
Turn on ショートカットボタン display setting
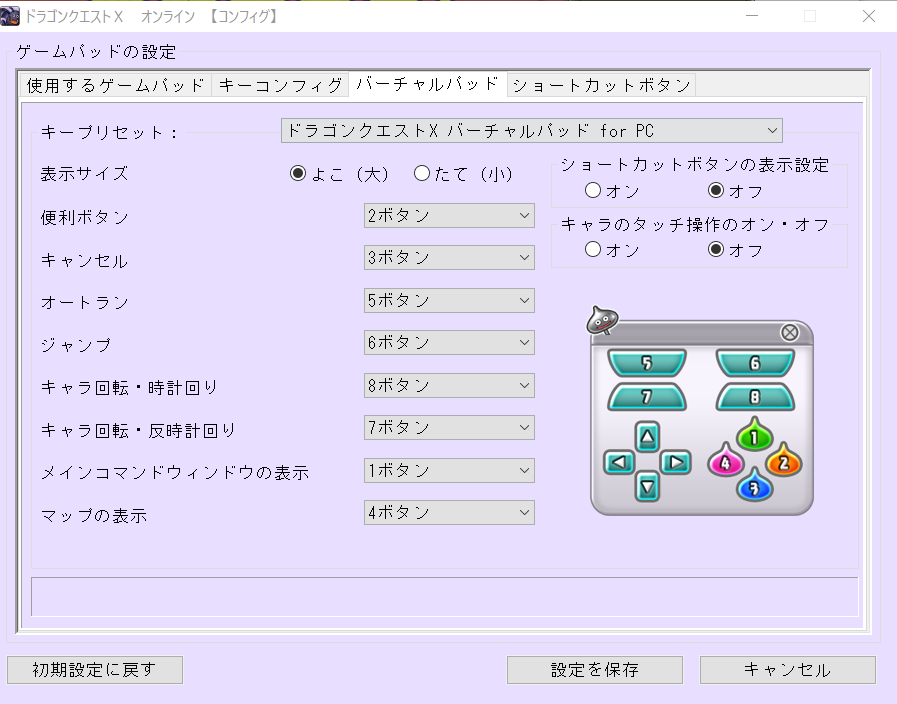click(x=593, y=190)
